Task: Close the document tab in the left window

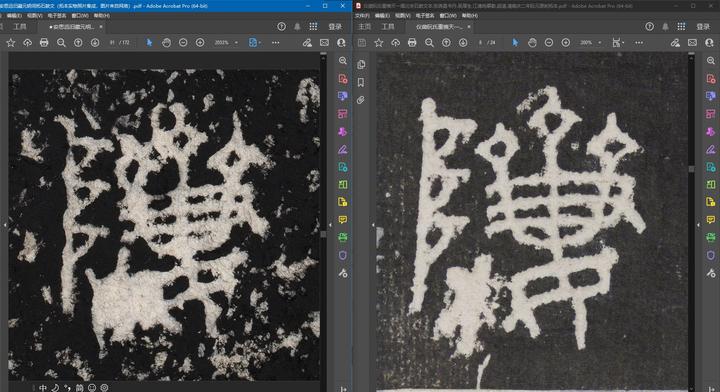Action: click(x=101, y=27)
